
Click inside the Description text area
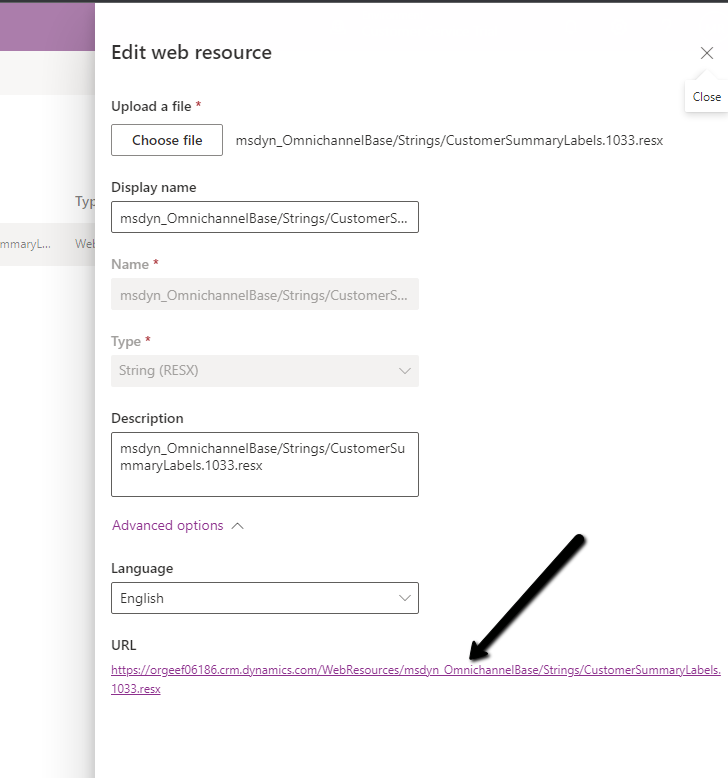[x=264, y=464]
